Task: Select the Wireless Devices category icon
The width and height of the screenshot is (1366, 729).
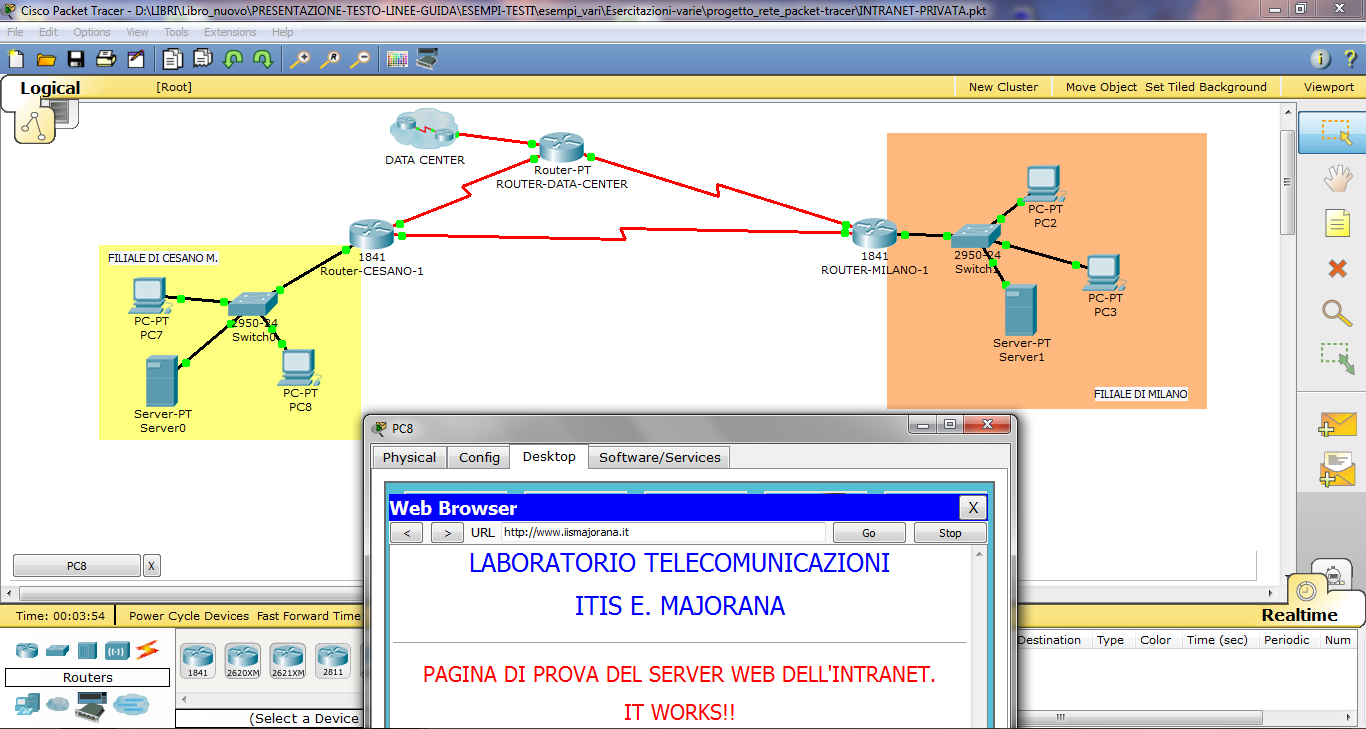Action: point(117,651)
